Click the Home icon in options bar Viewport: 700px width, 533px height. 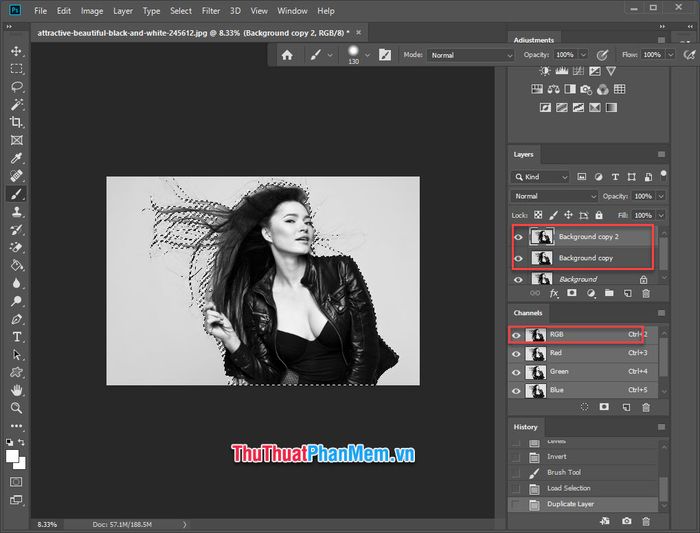[287, 55]
